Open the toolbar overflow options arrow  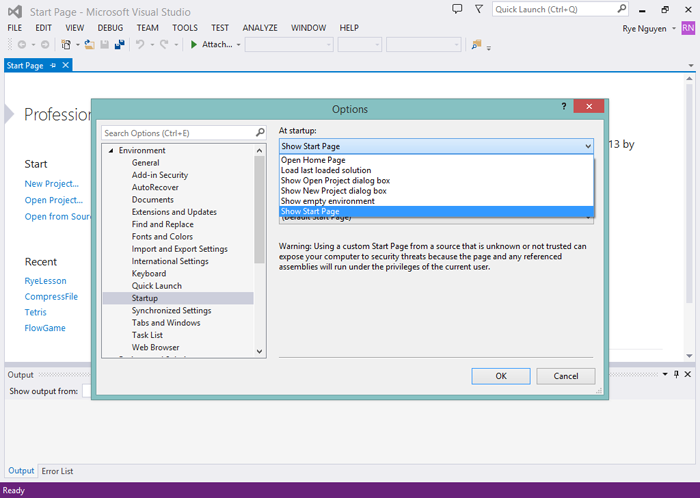coord(488,47)
